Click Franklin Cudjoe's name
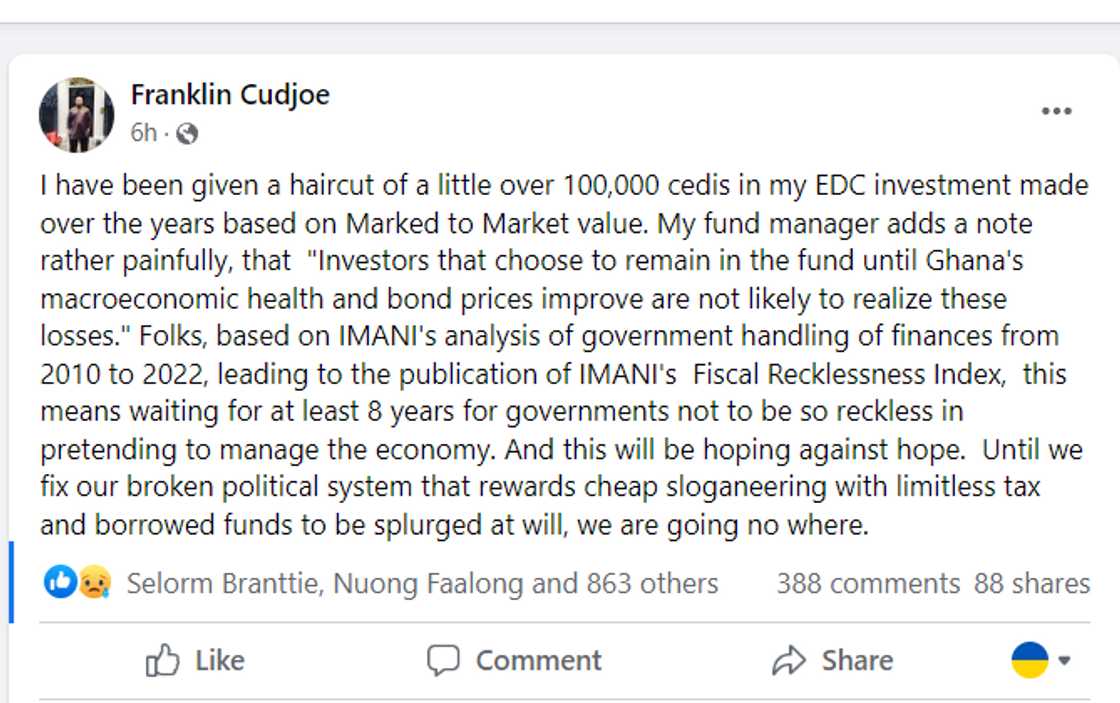Image resolution: width=1120 pixels, height=703 pixels. [x=229, y=94]
